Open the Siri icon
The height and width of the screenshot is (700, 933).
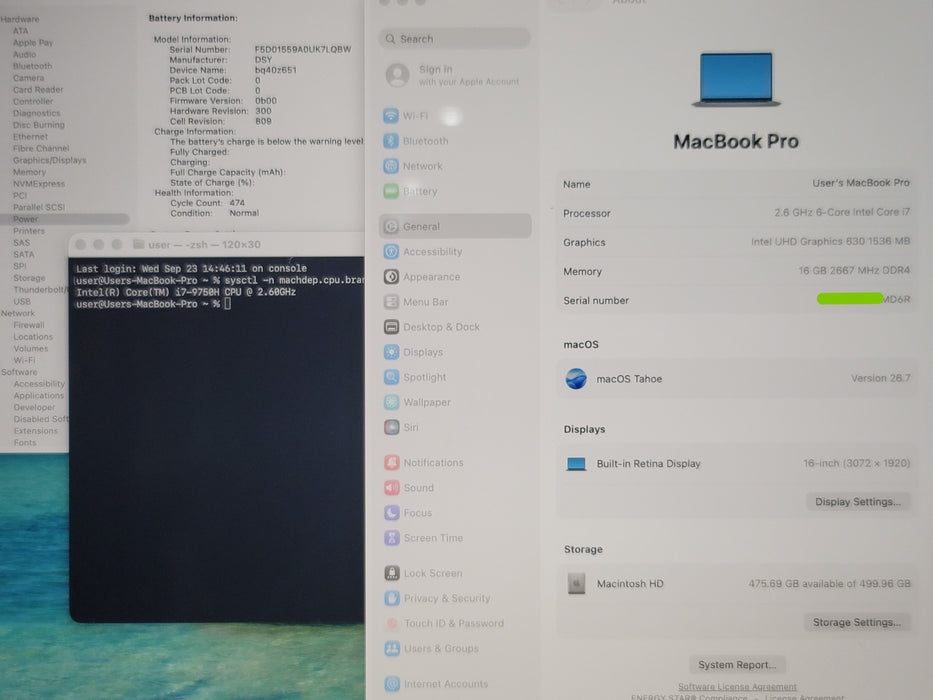coord(391,427)
